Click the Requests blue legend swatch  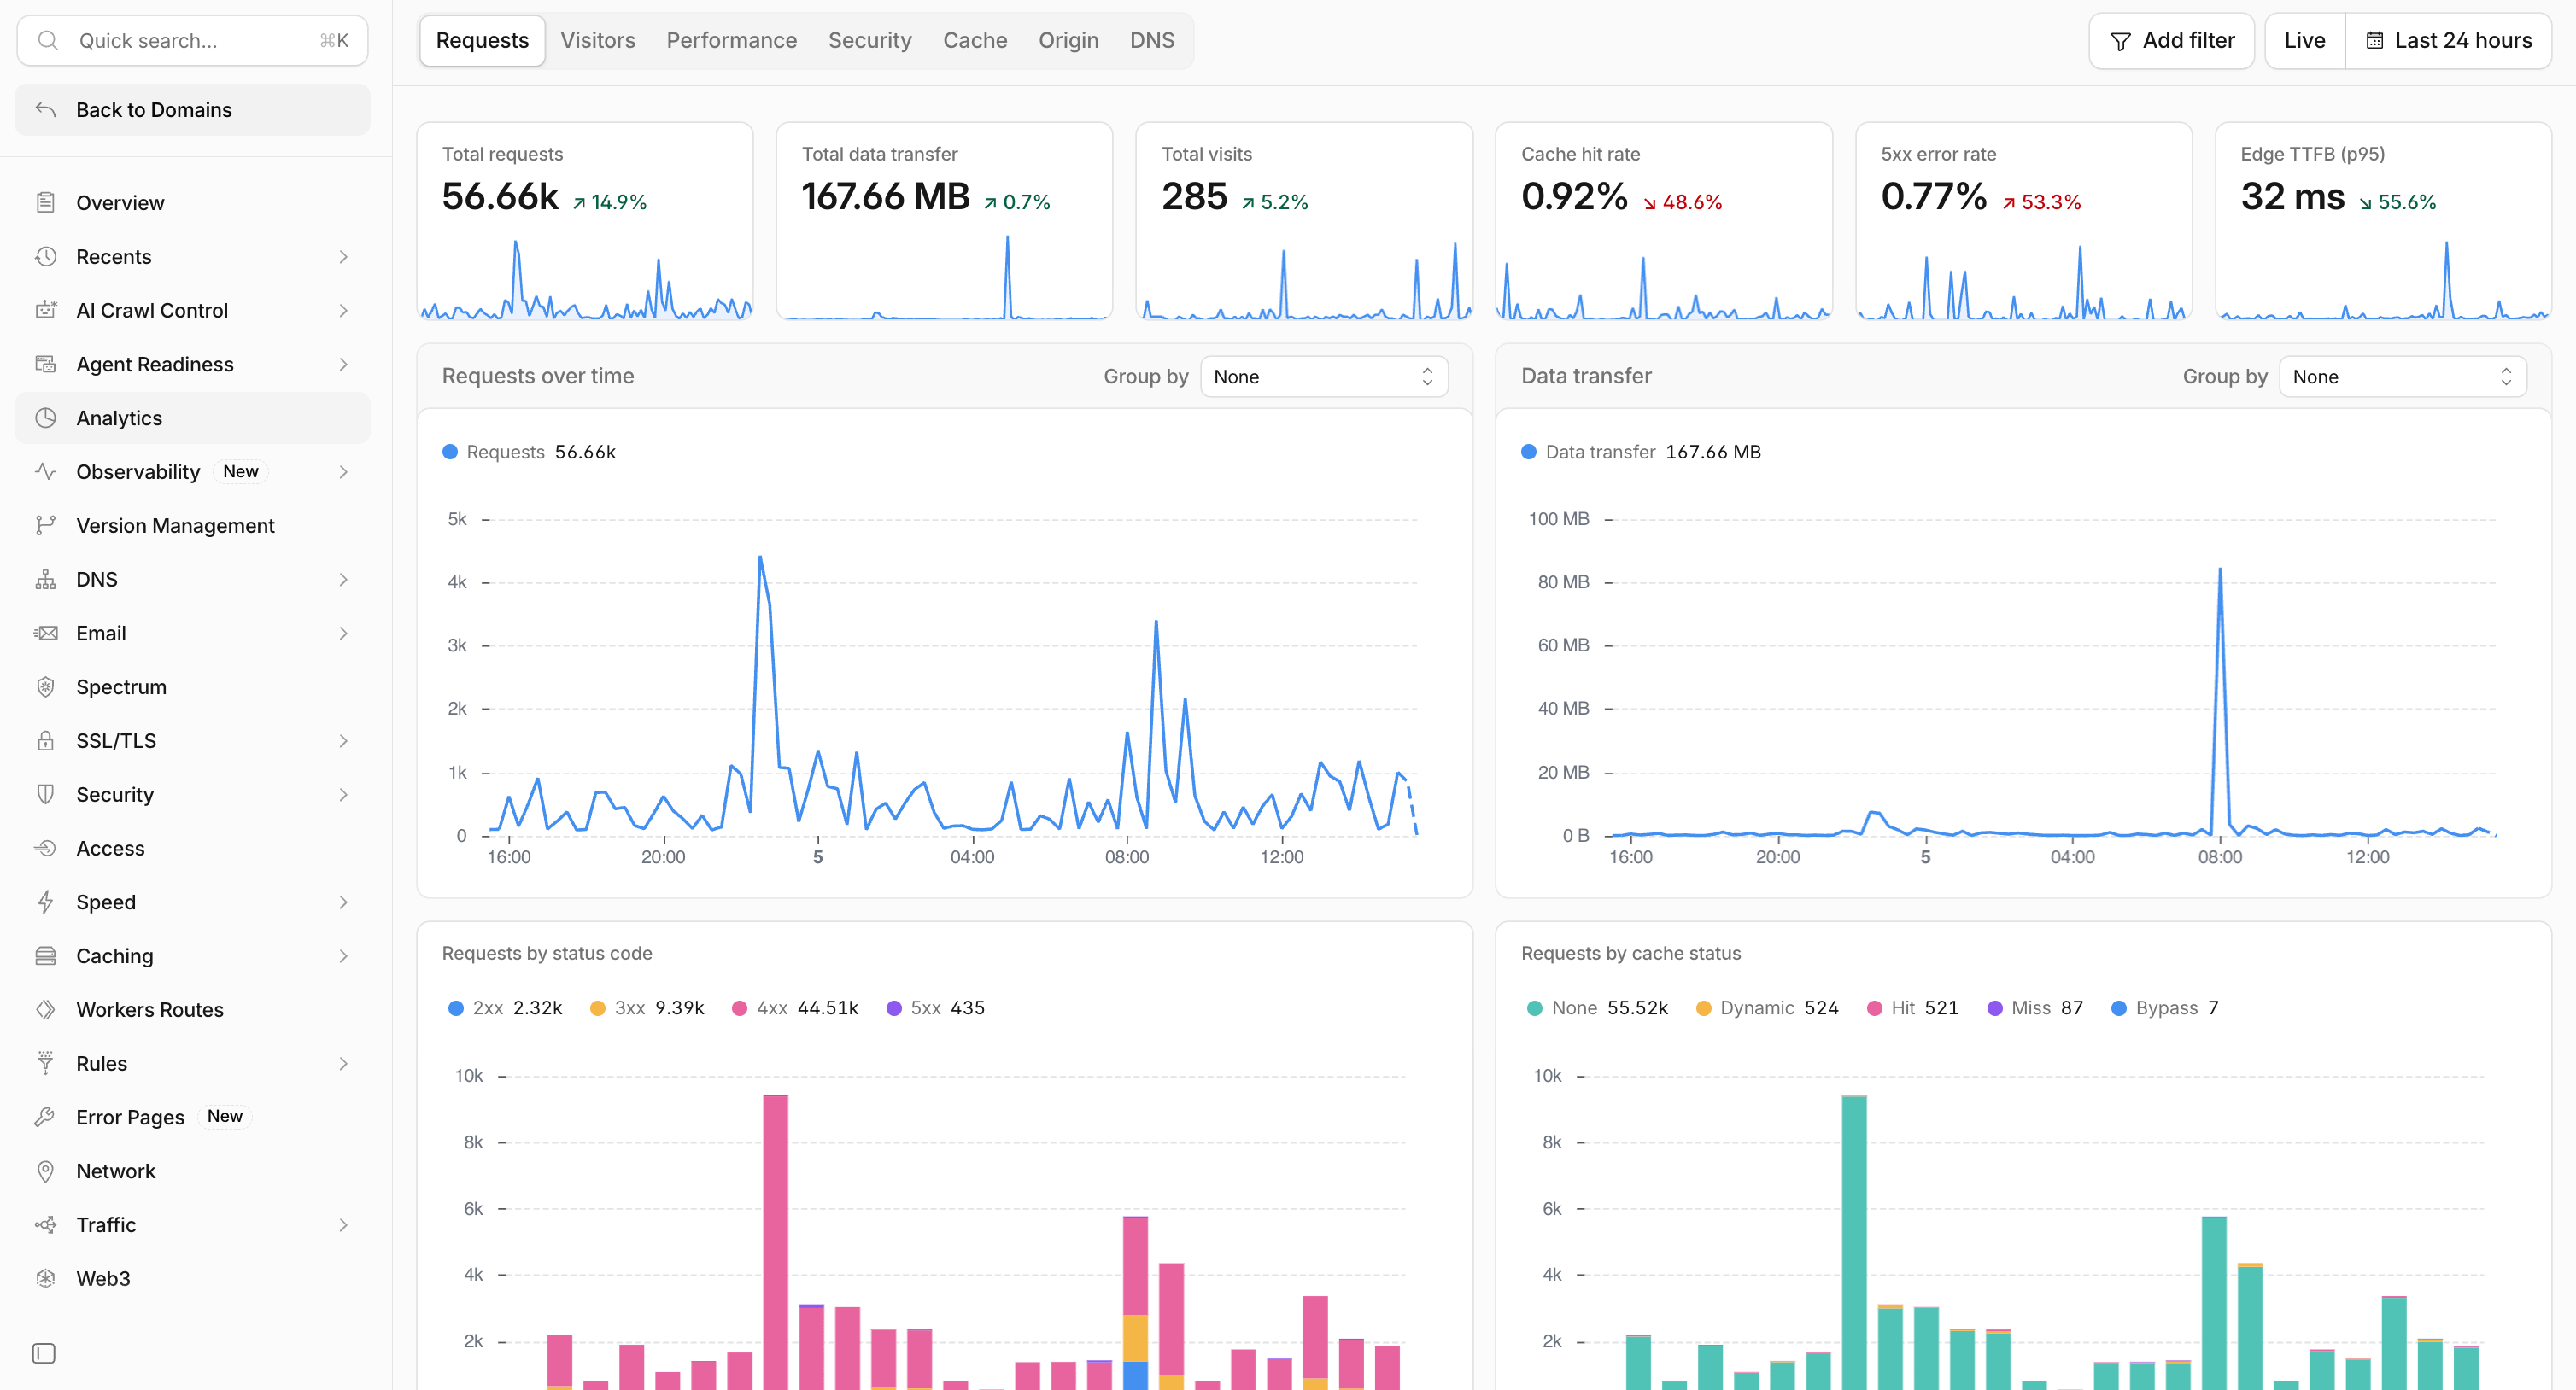[x=450, y=452]
